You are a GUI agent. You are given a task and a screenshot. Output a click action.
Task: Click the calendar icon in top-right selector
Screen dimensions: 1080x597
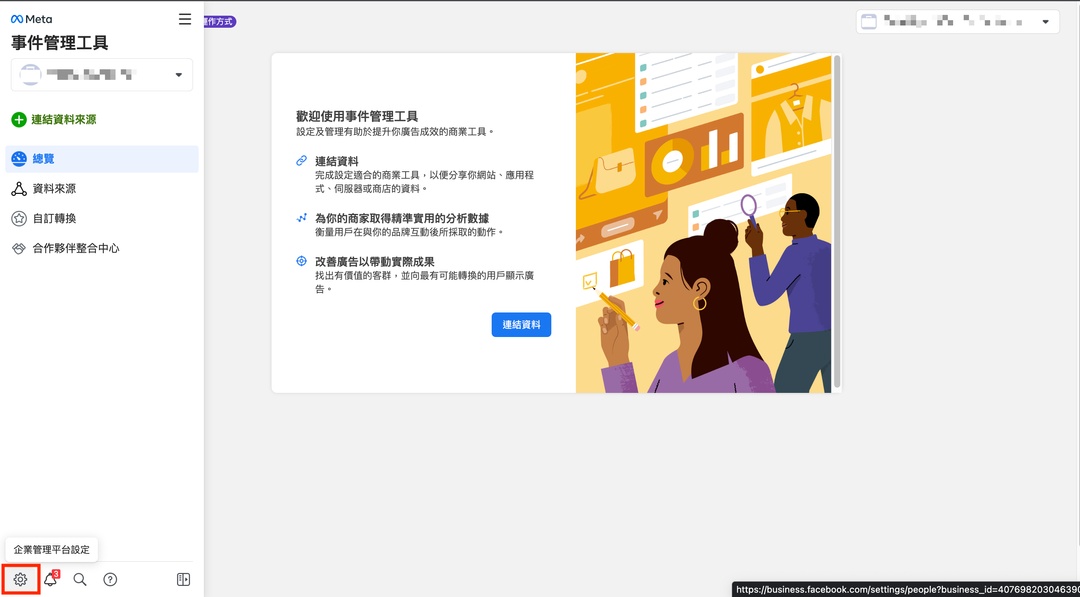coord(868,22)
